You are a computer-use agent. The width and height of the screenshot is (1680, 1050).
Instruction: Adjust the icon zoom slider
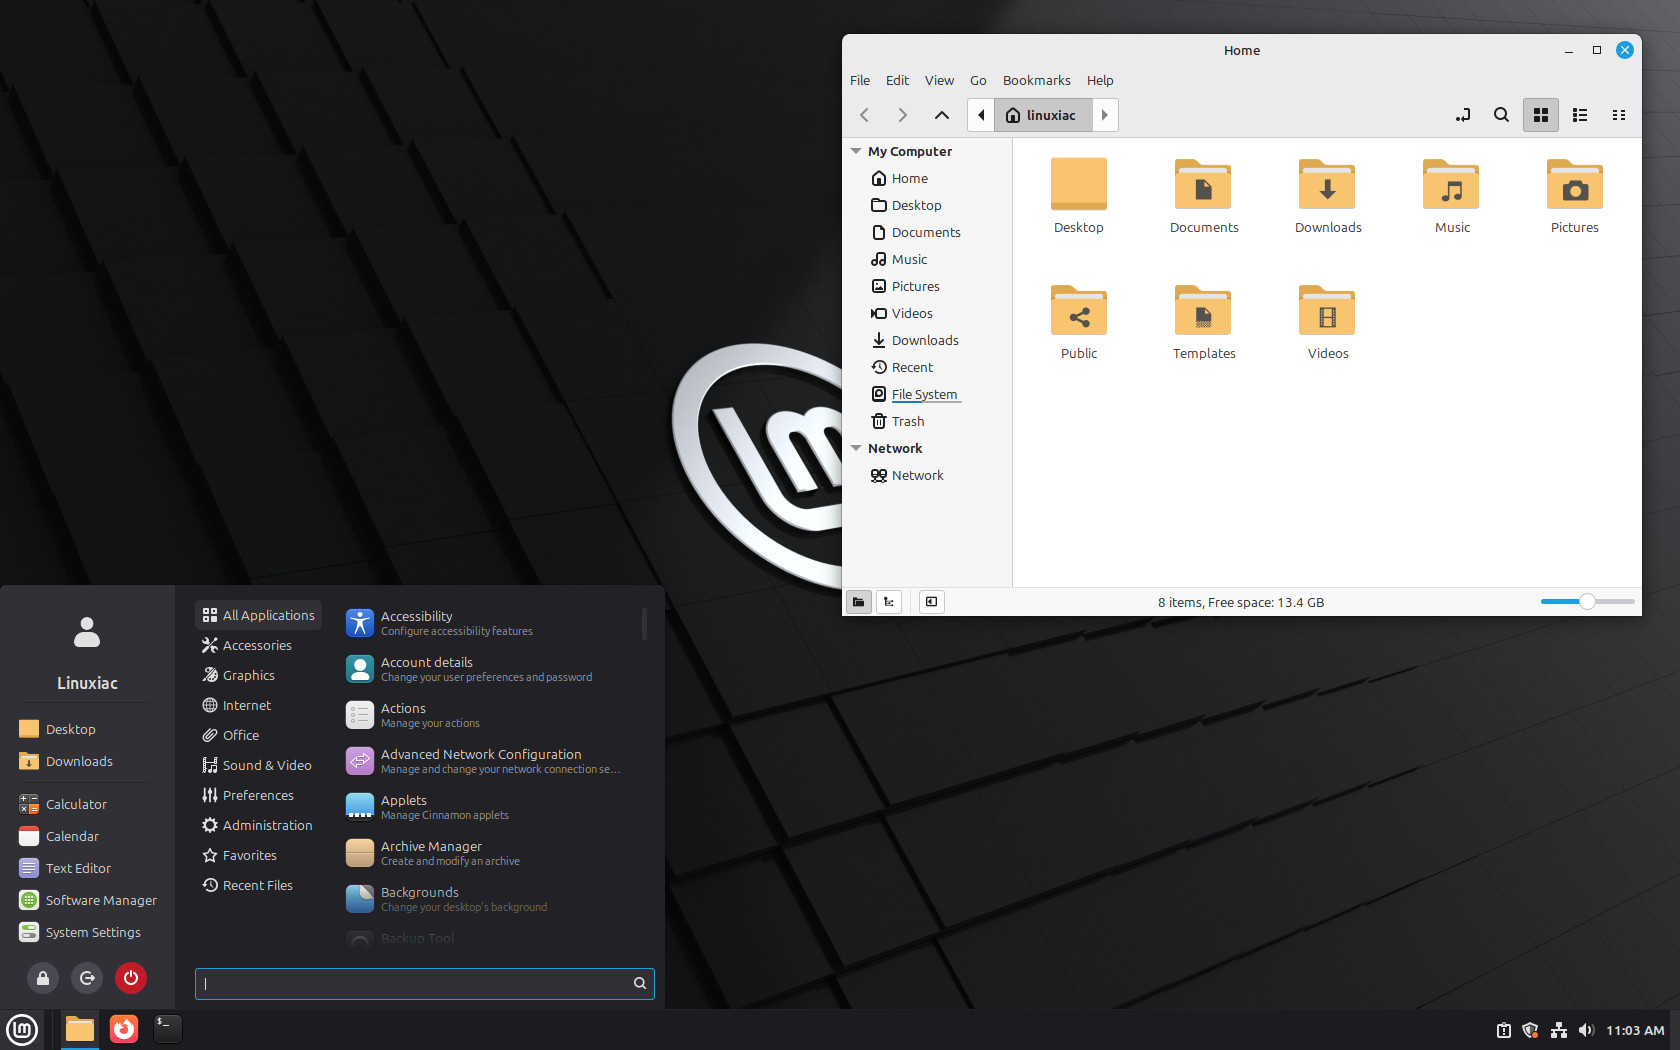tap(1586, 602)
